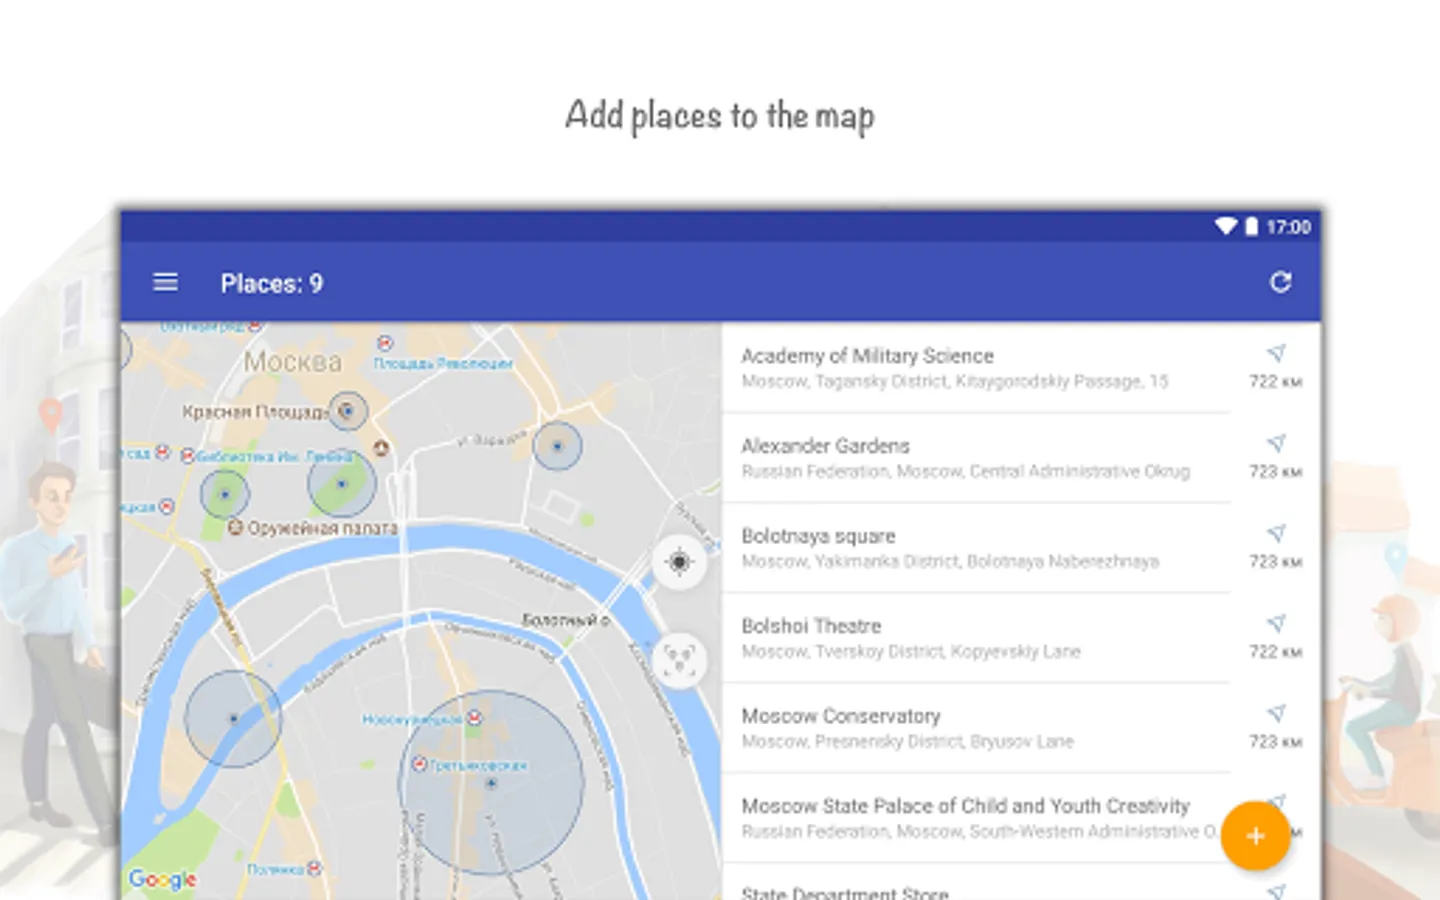
Task: Click the Оружейная палата map label
Action: 322,528
